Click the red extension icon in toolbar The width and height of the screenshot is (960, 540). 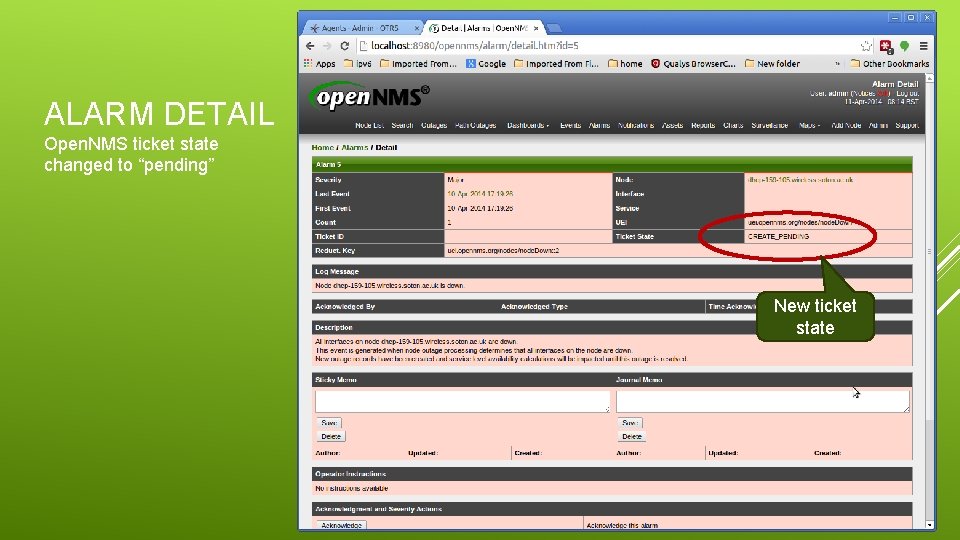886,46
